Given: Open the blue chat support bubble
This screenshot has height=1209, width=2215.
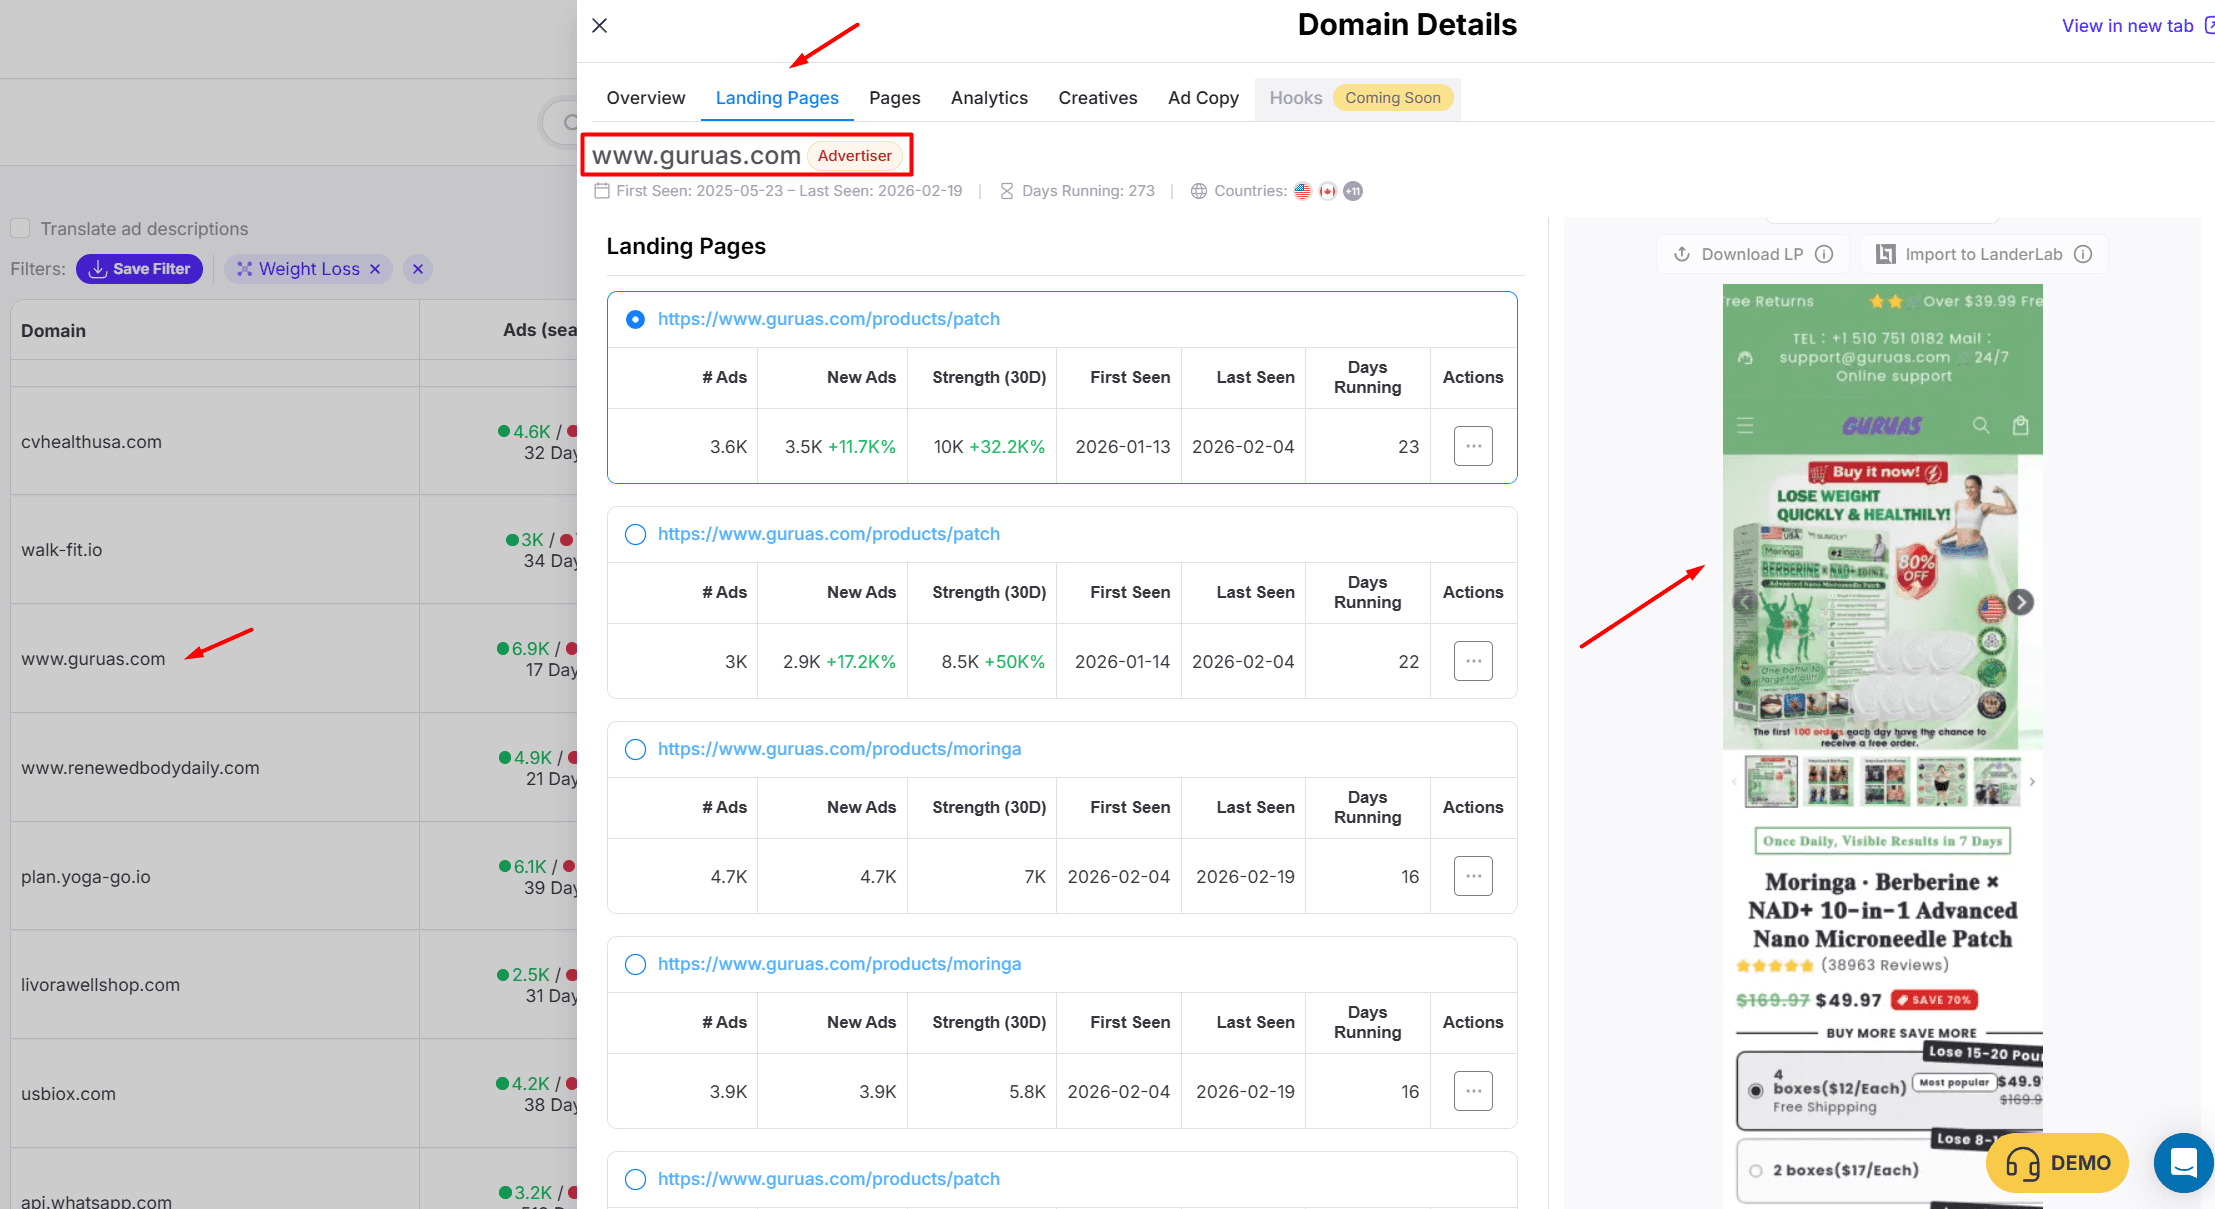Looking at the screenshot, I should coord(2183,1163).
